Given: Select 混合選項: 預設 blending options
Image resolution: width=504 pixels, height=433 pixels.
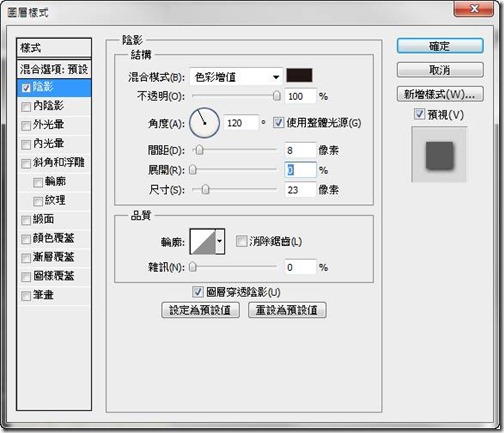Looking at the screenshot, I should (54, 69).
